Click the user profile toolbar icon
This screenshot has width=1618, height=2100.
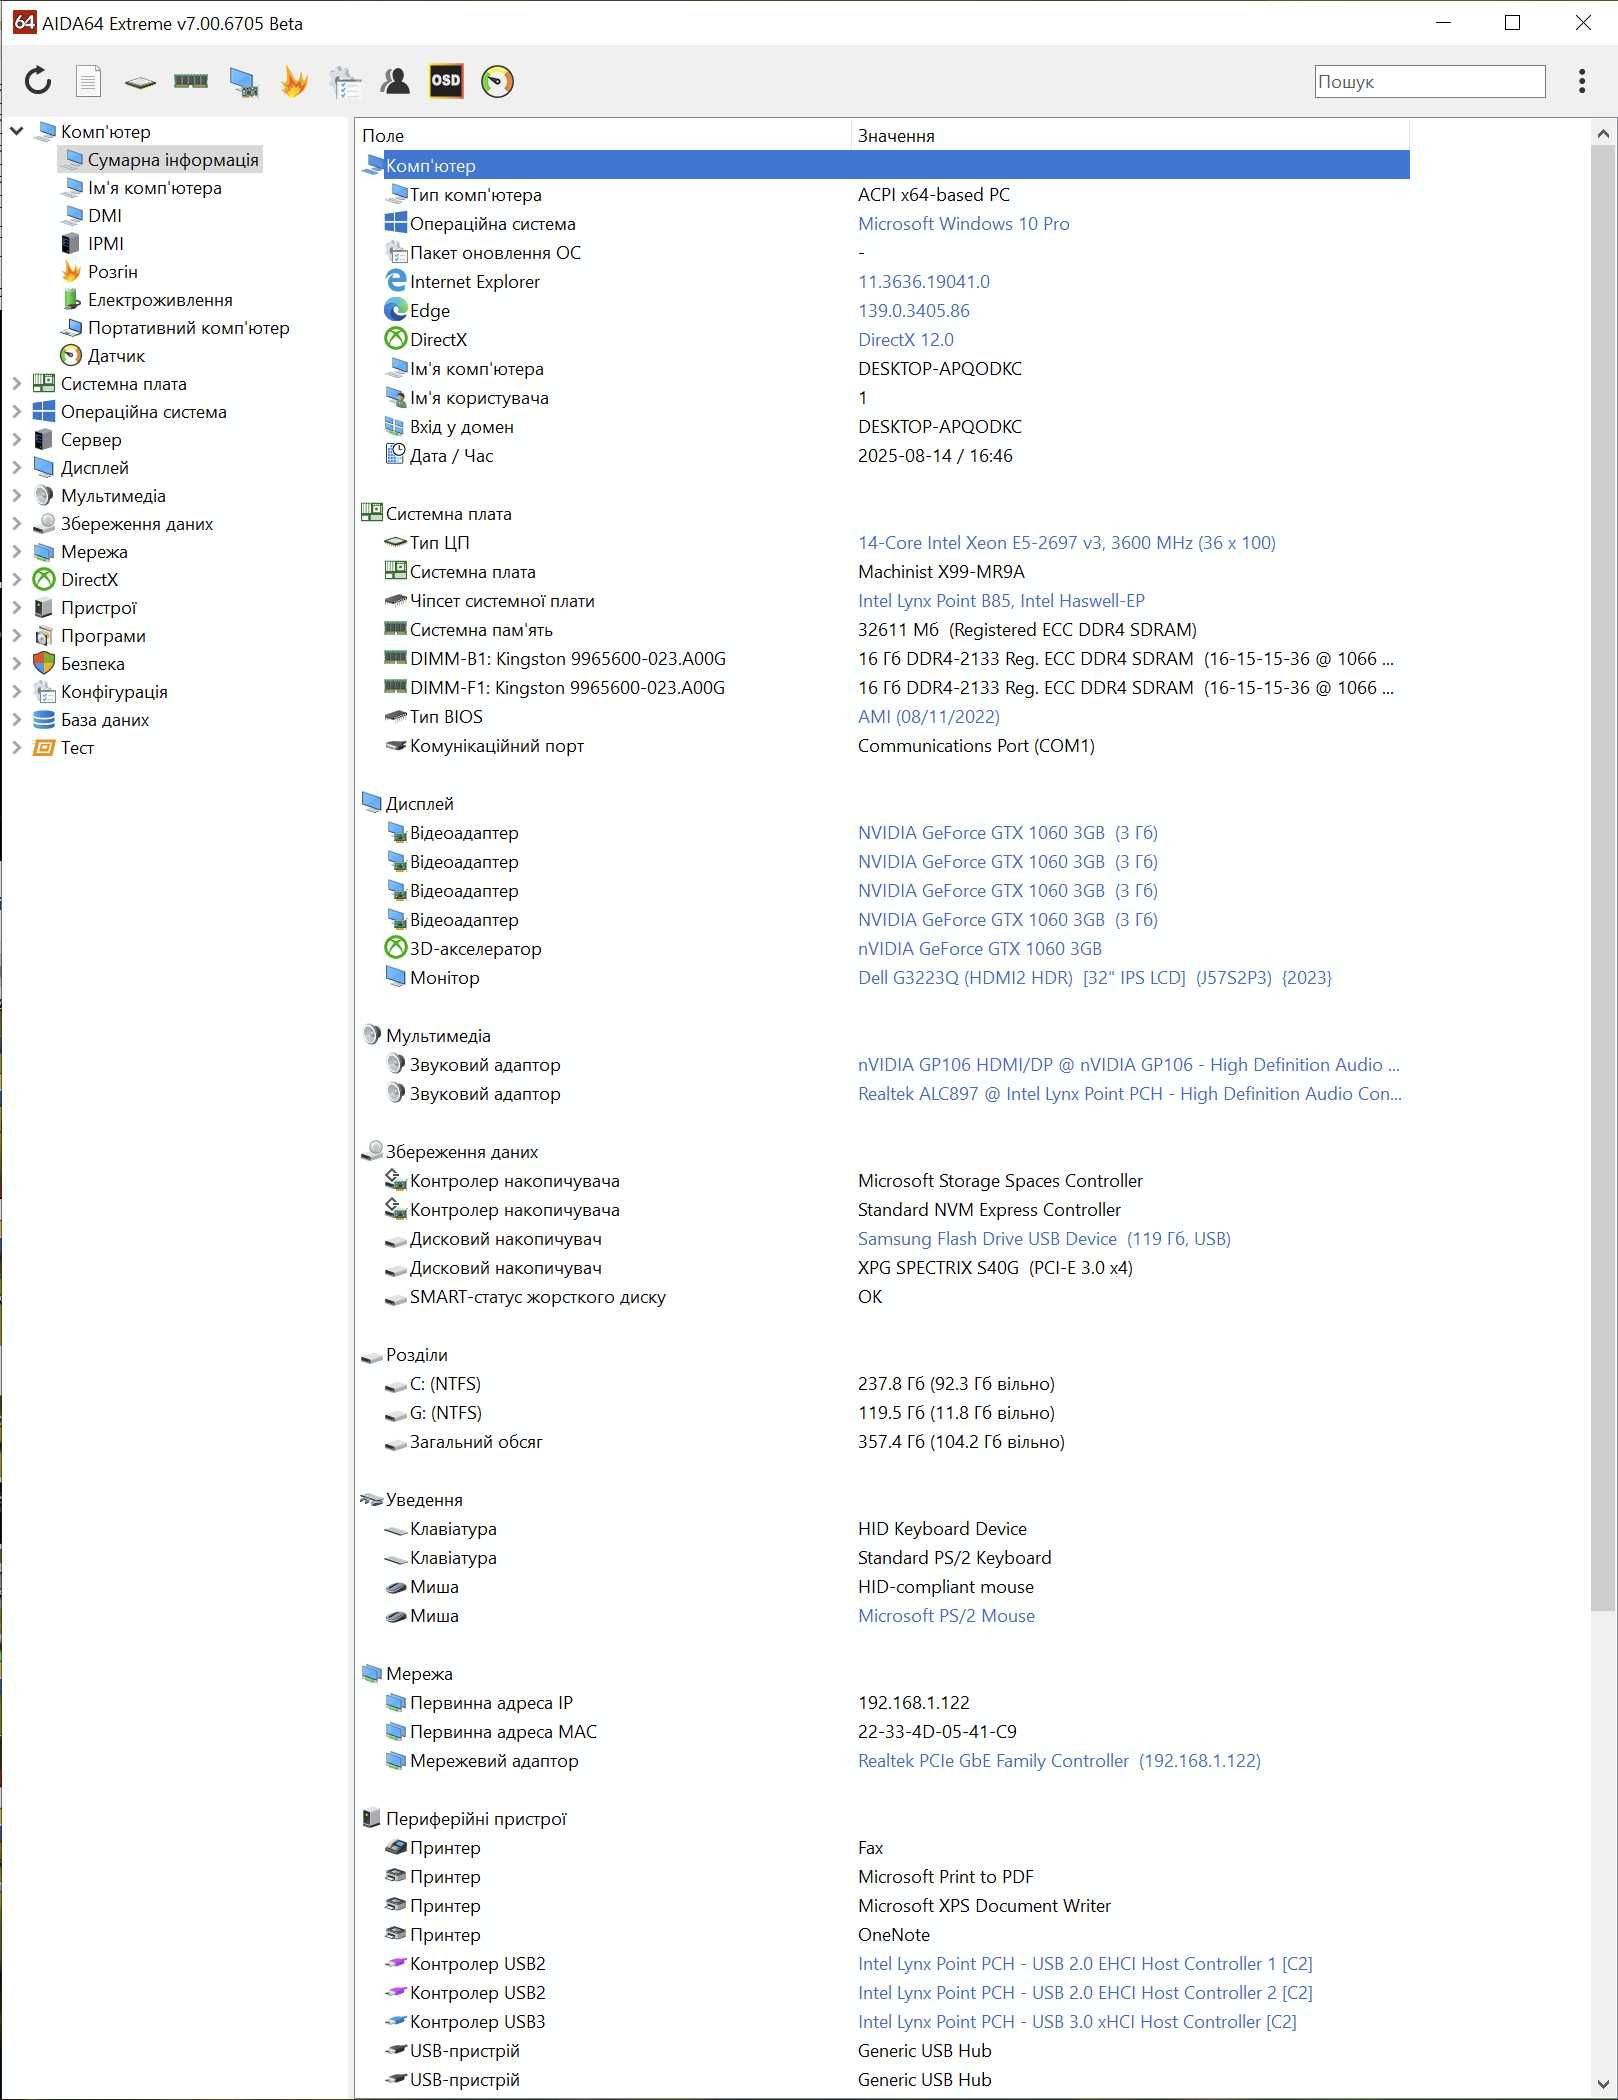[x=396, y=81]
